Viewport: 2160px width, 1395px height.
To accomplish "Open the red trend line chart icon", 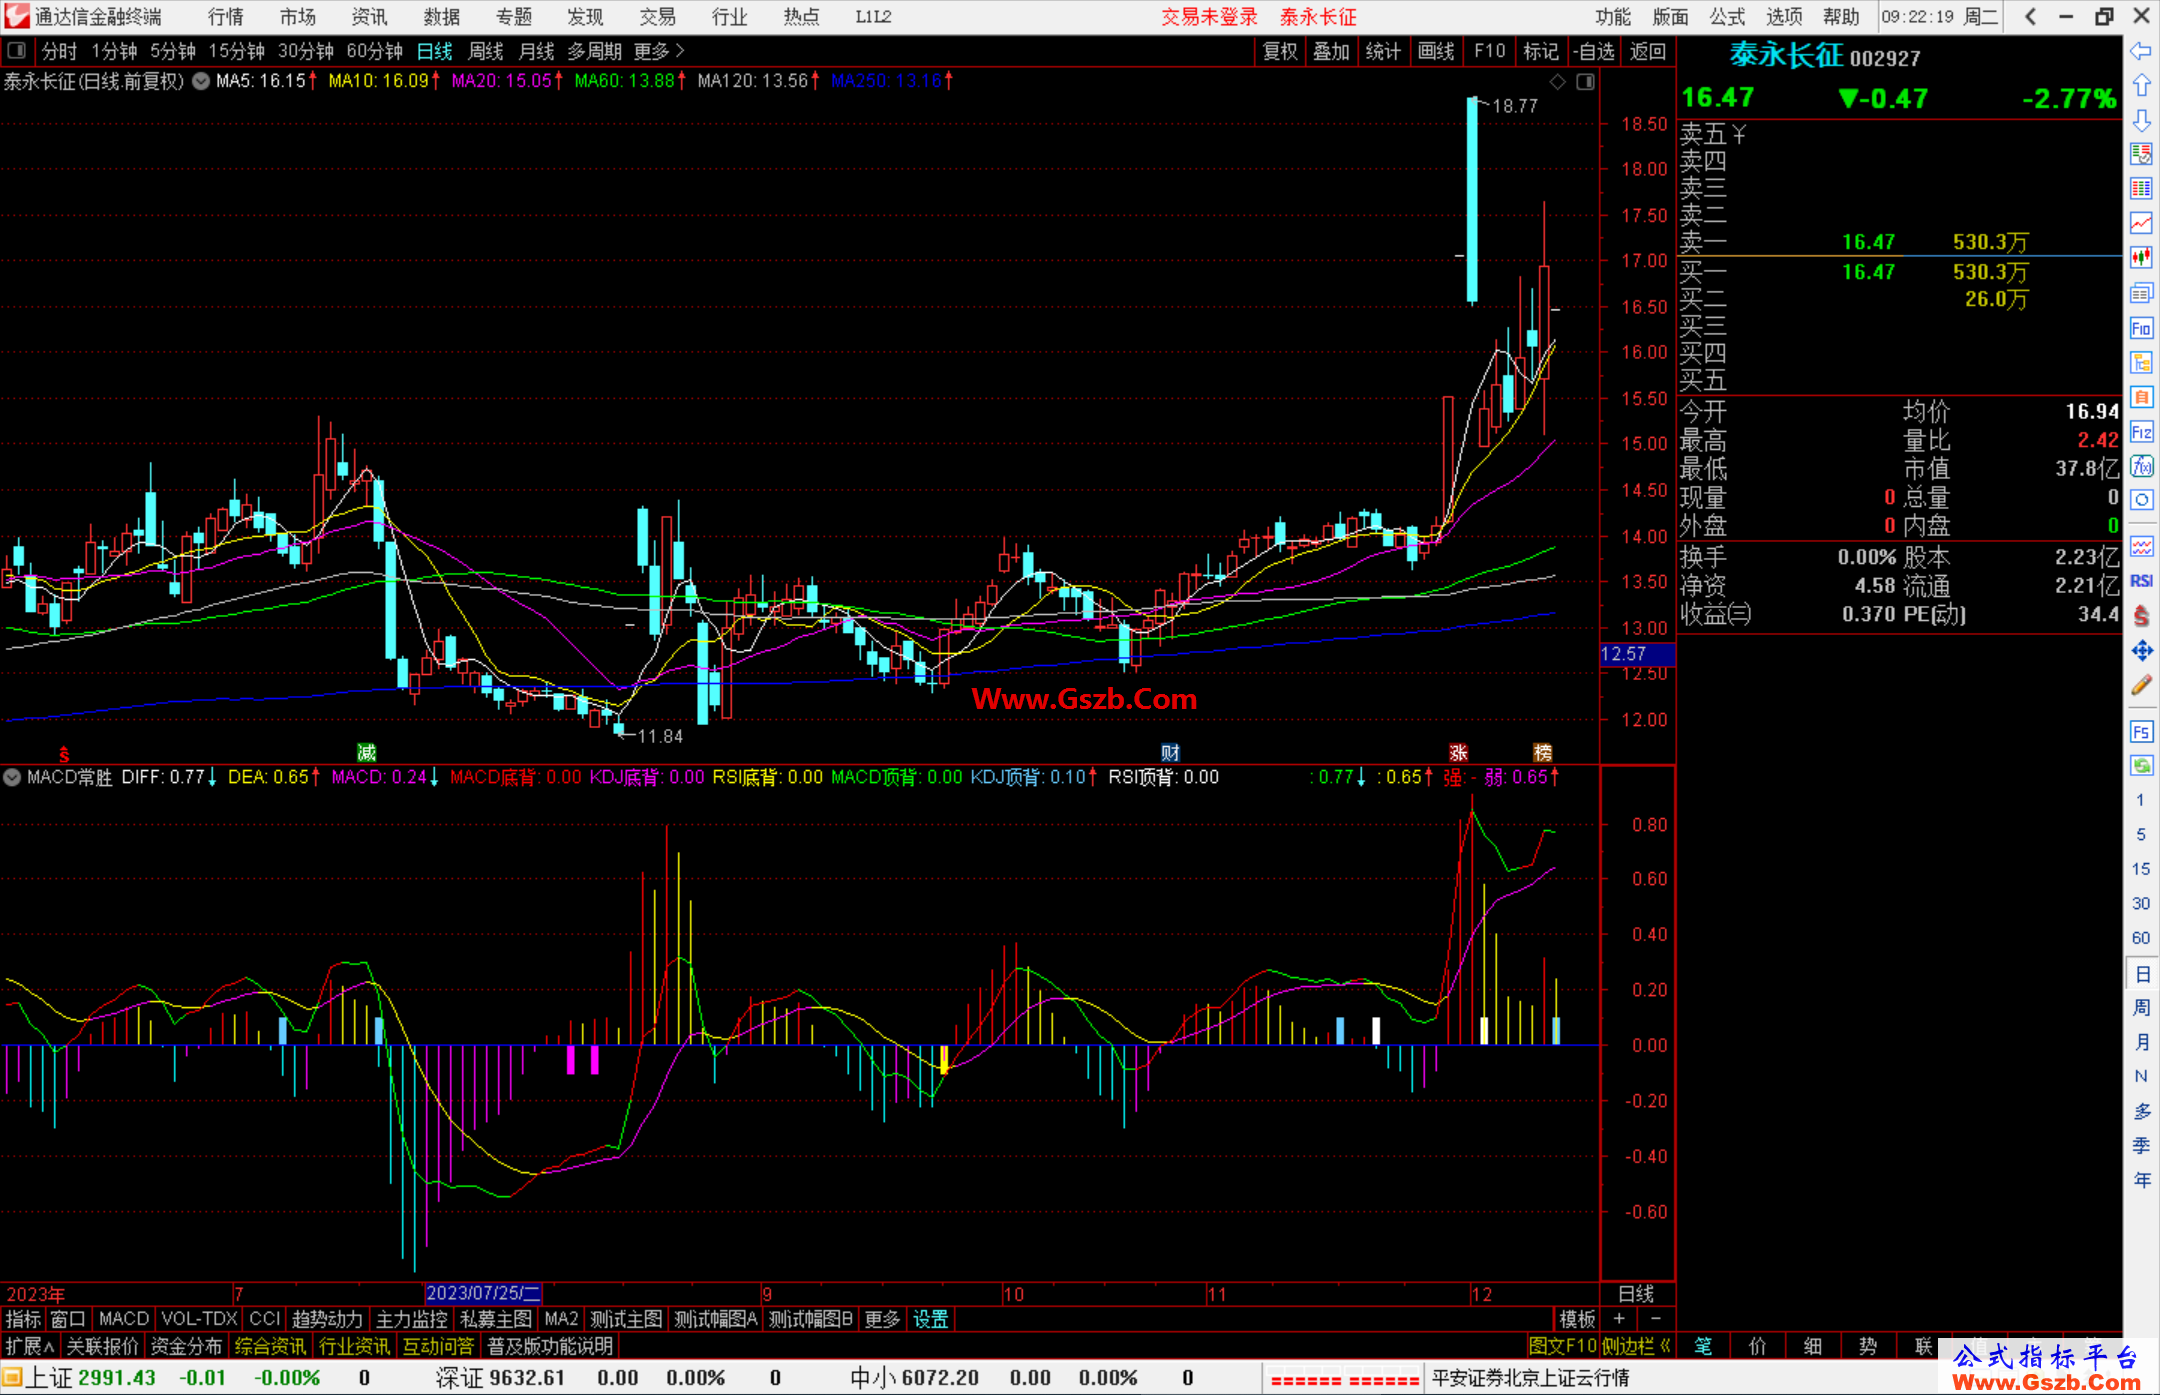I will pos(2141,223).
